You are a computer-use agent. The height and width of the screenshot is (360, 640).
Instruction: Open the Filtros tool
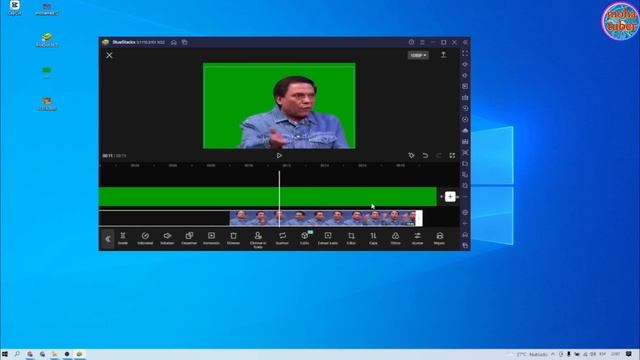(396, 238)
